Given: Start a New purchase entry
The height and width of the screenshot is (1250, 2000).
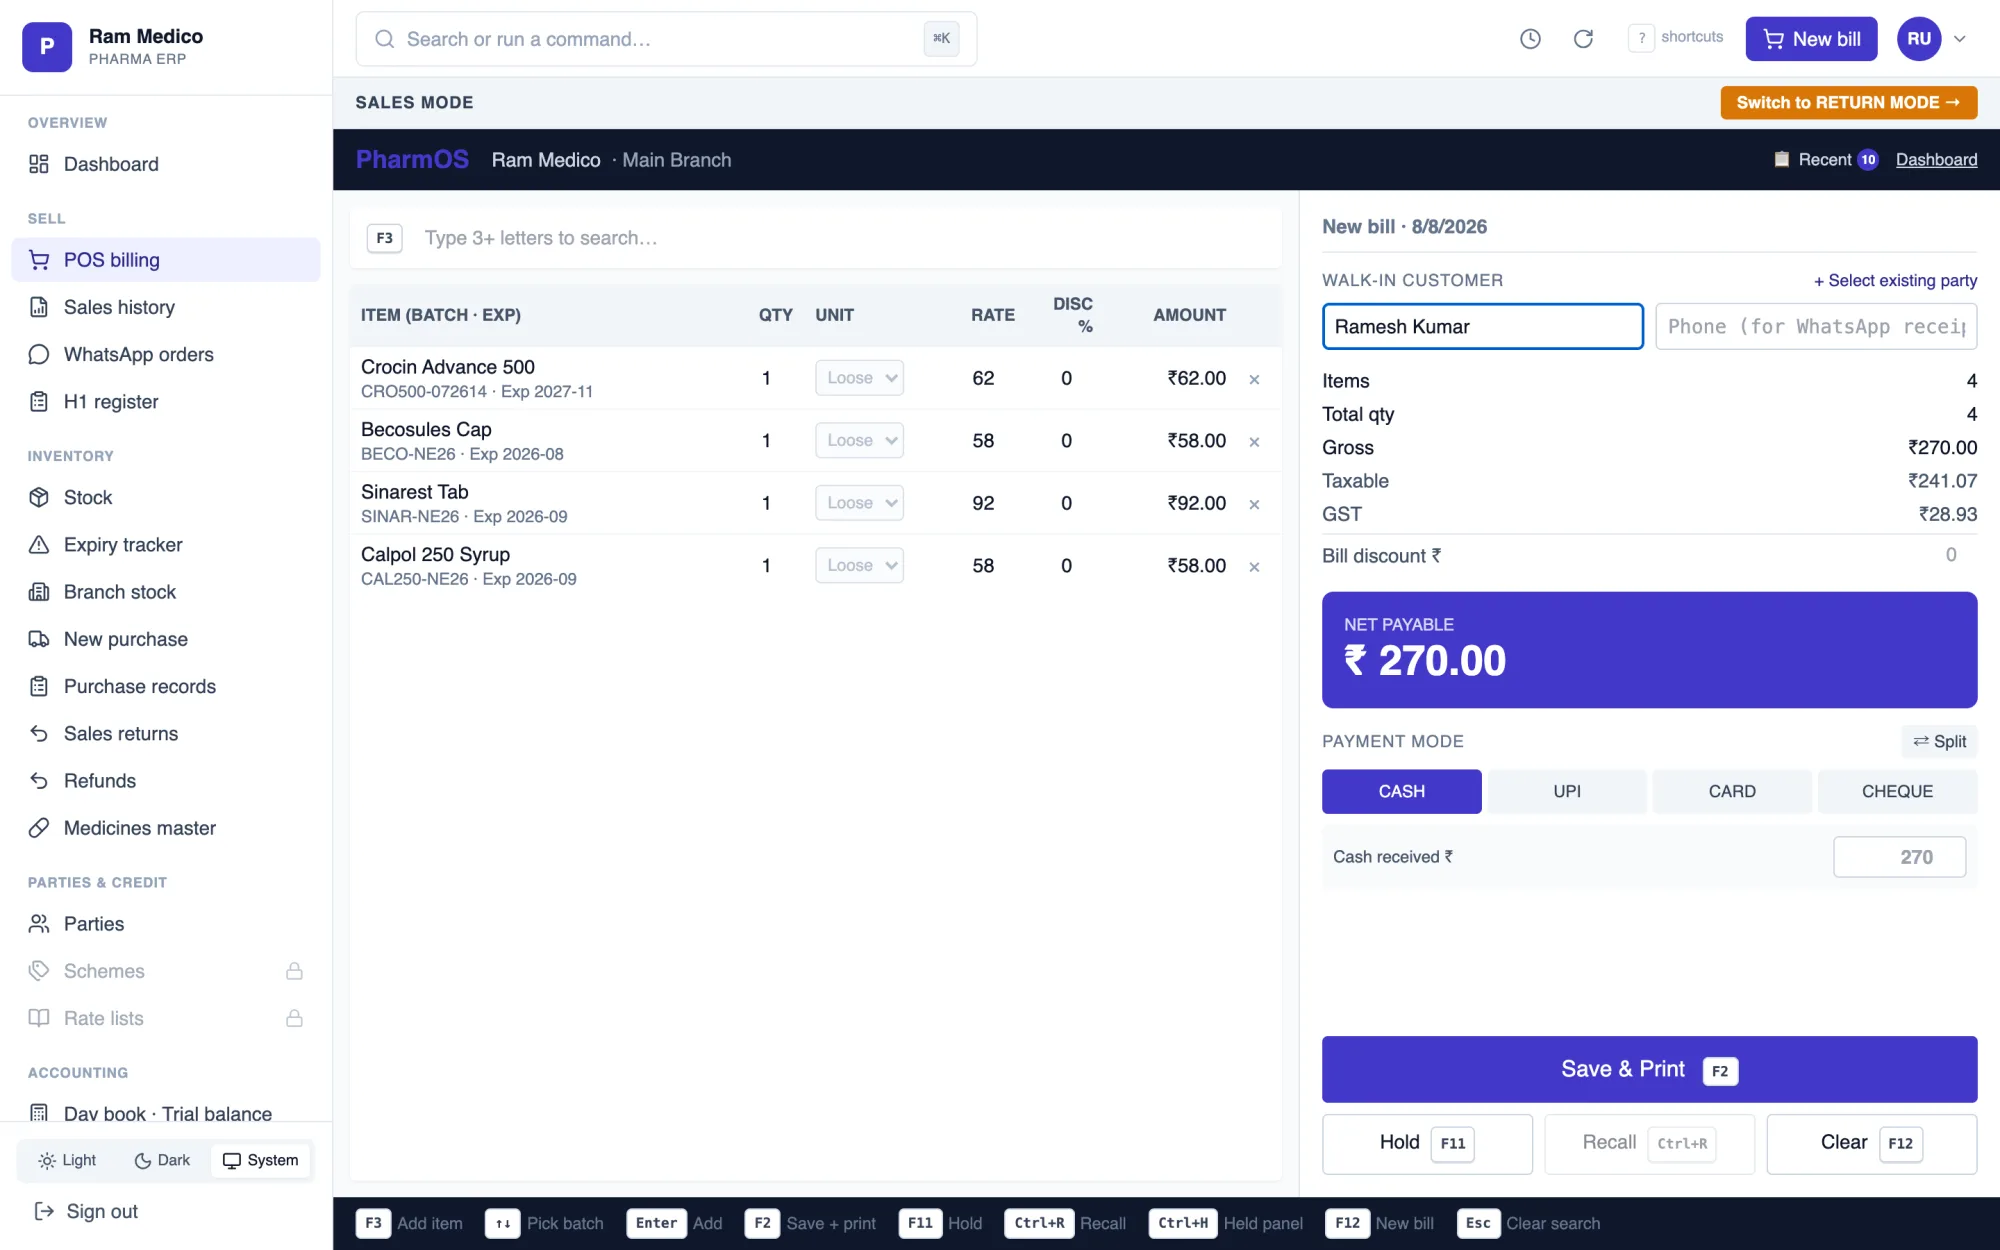Looking at the screenshot, I should 166,639.
